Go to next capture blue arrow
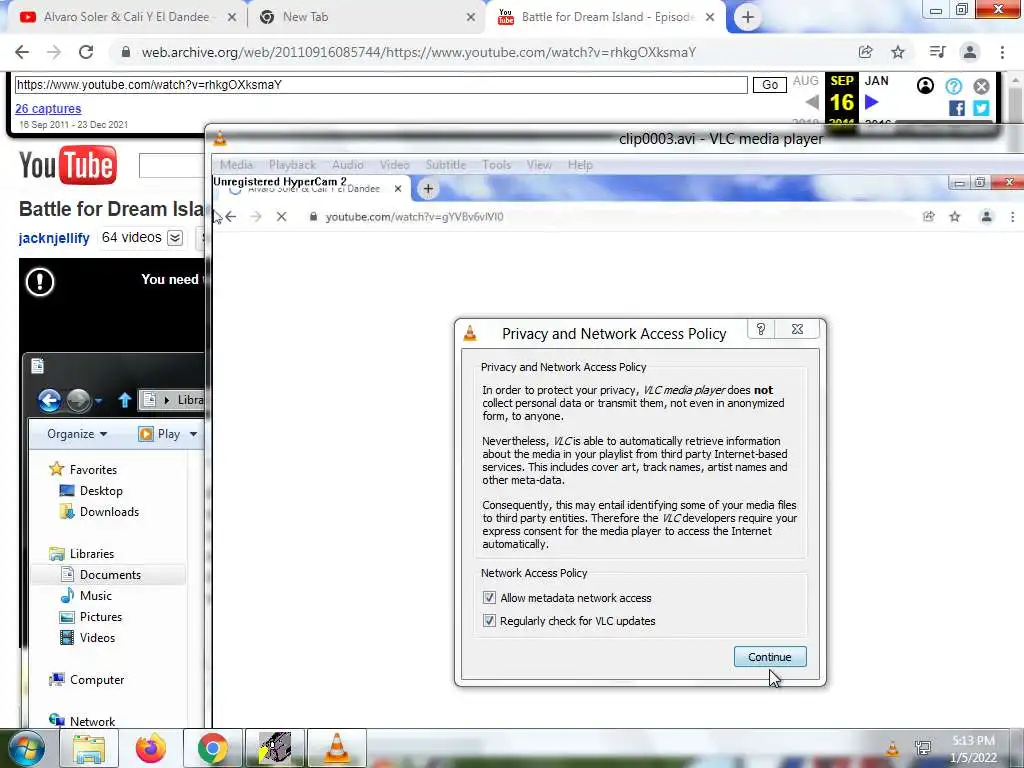Image resolution: width=1024 pixels, height=768 pixels. (x=871, y=102)
